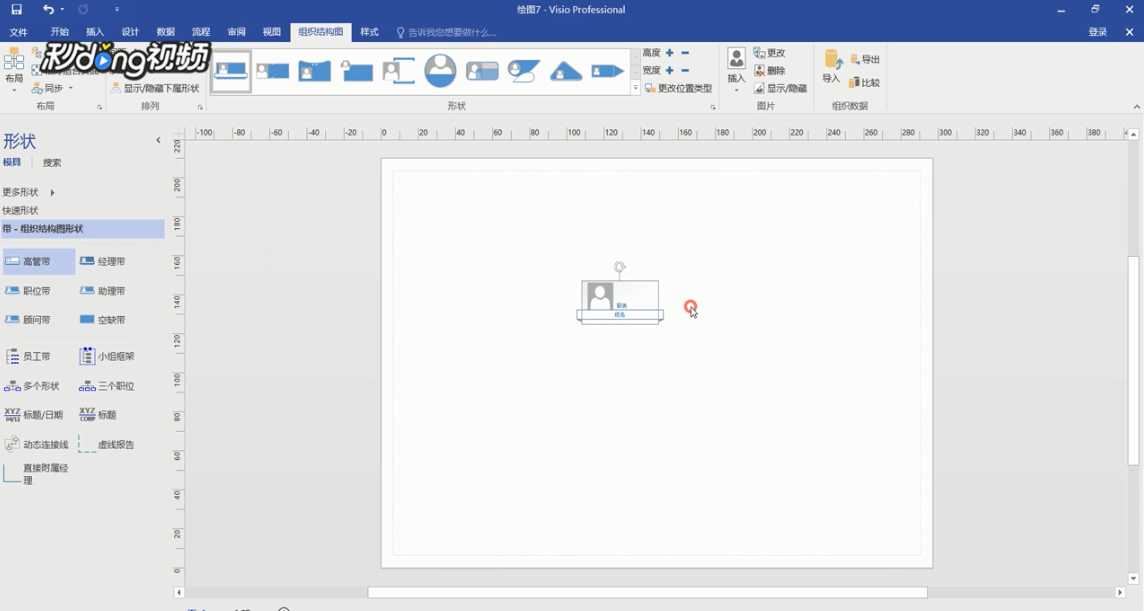The height and width of the screenshot is (611, 1144).
Task: Click 导出 organization data button
Action: tap(865, 59)
